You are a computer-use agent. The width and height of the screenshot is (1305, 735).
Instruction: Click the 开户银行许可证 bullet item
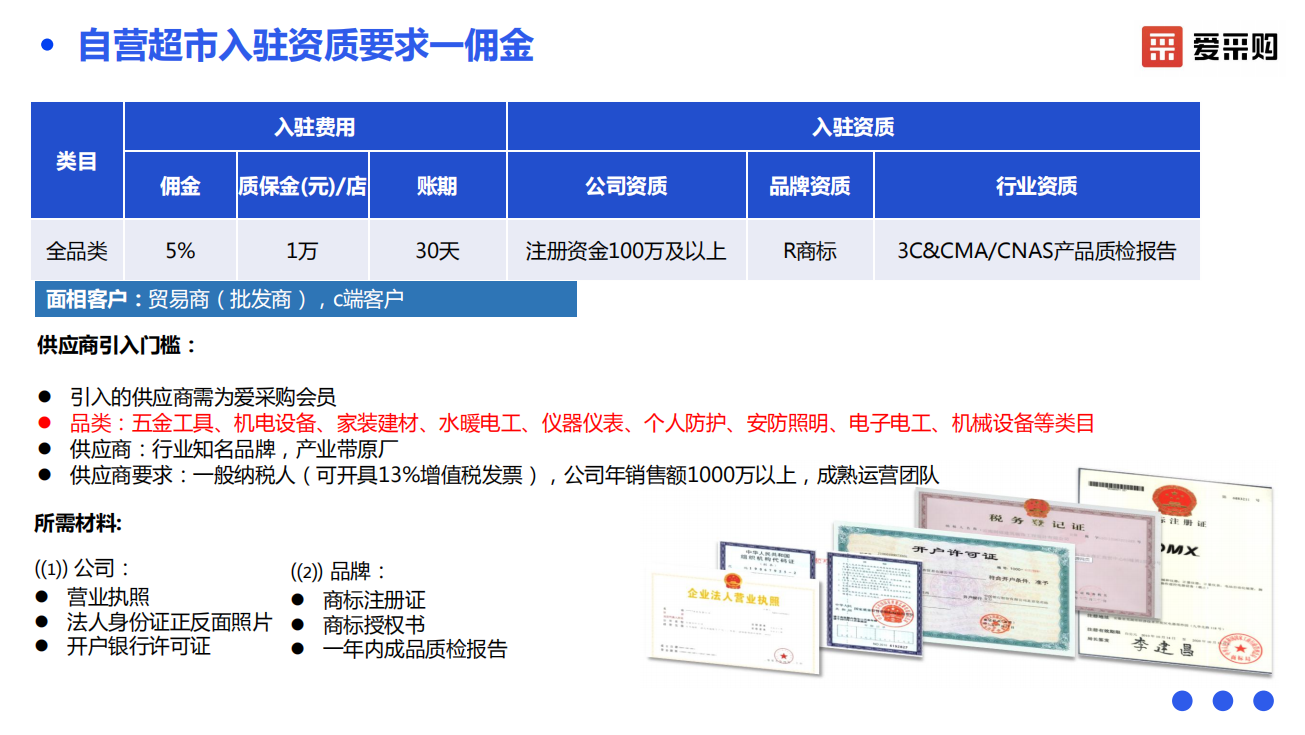138,646
